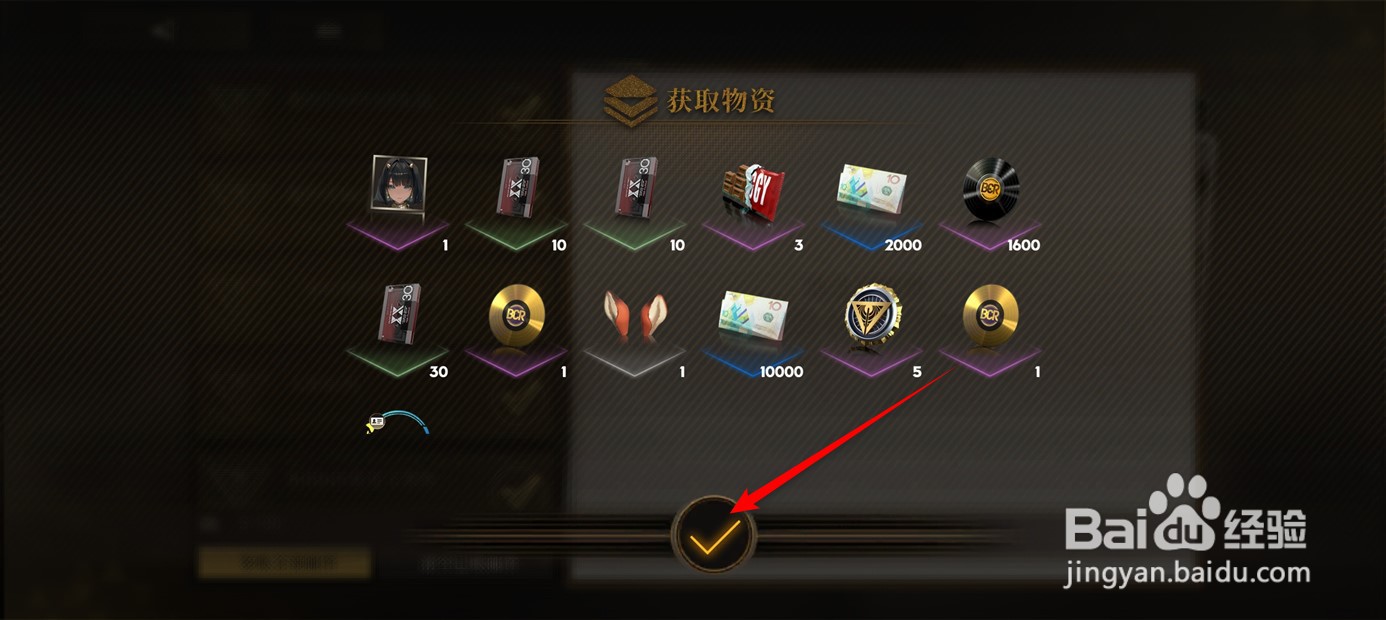This screenshot has height=620, width=1386.
Task: Open the jingyan.baidu.com watermark link
Action: [x=1187, y=574]
